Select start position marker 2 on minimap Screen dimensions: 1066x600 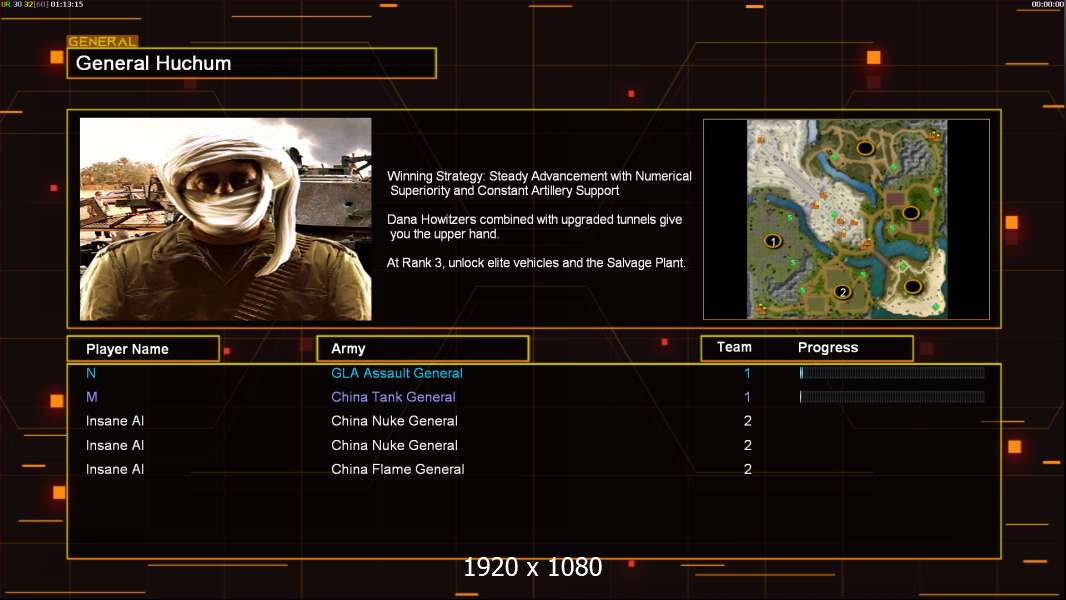click(842, 292)
